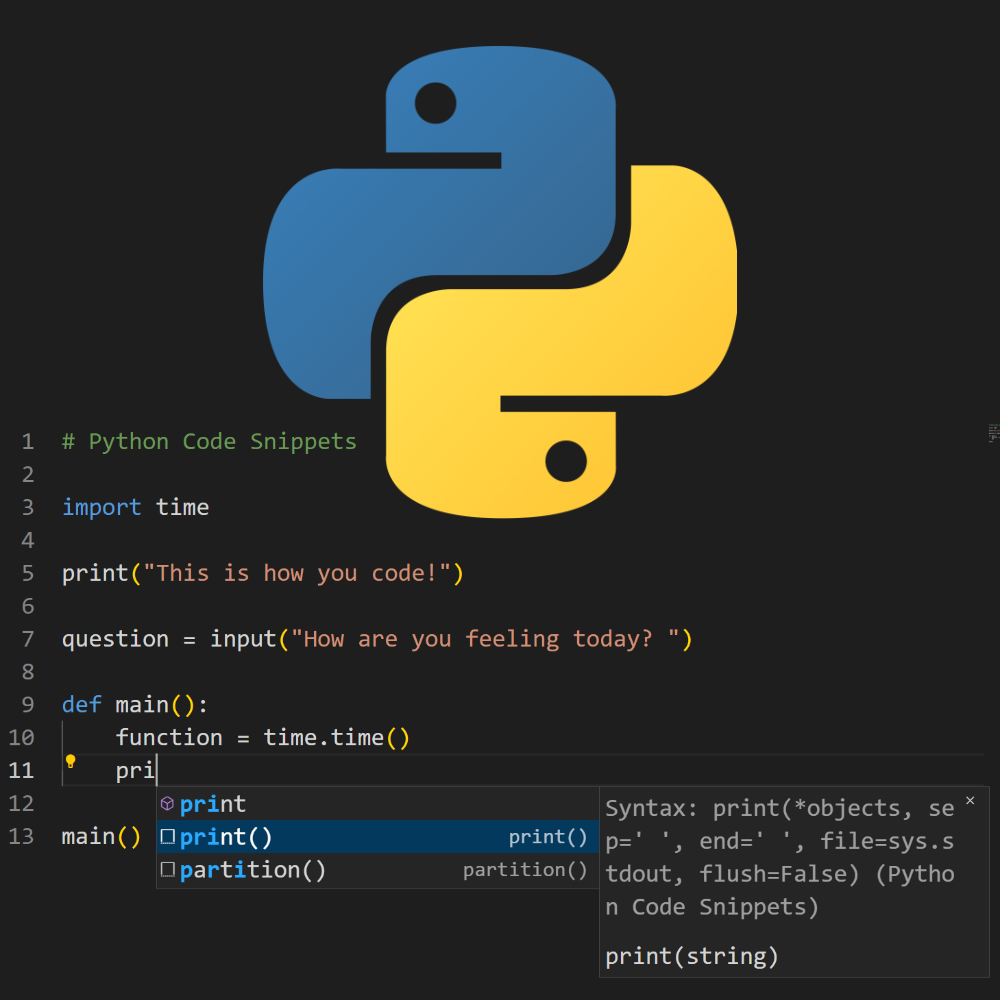Click the "How are you feeling today?" string

[485, 640]
